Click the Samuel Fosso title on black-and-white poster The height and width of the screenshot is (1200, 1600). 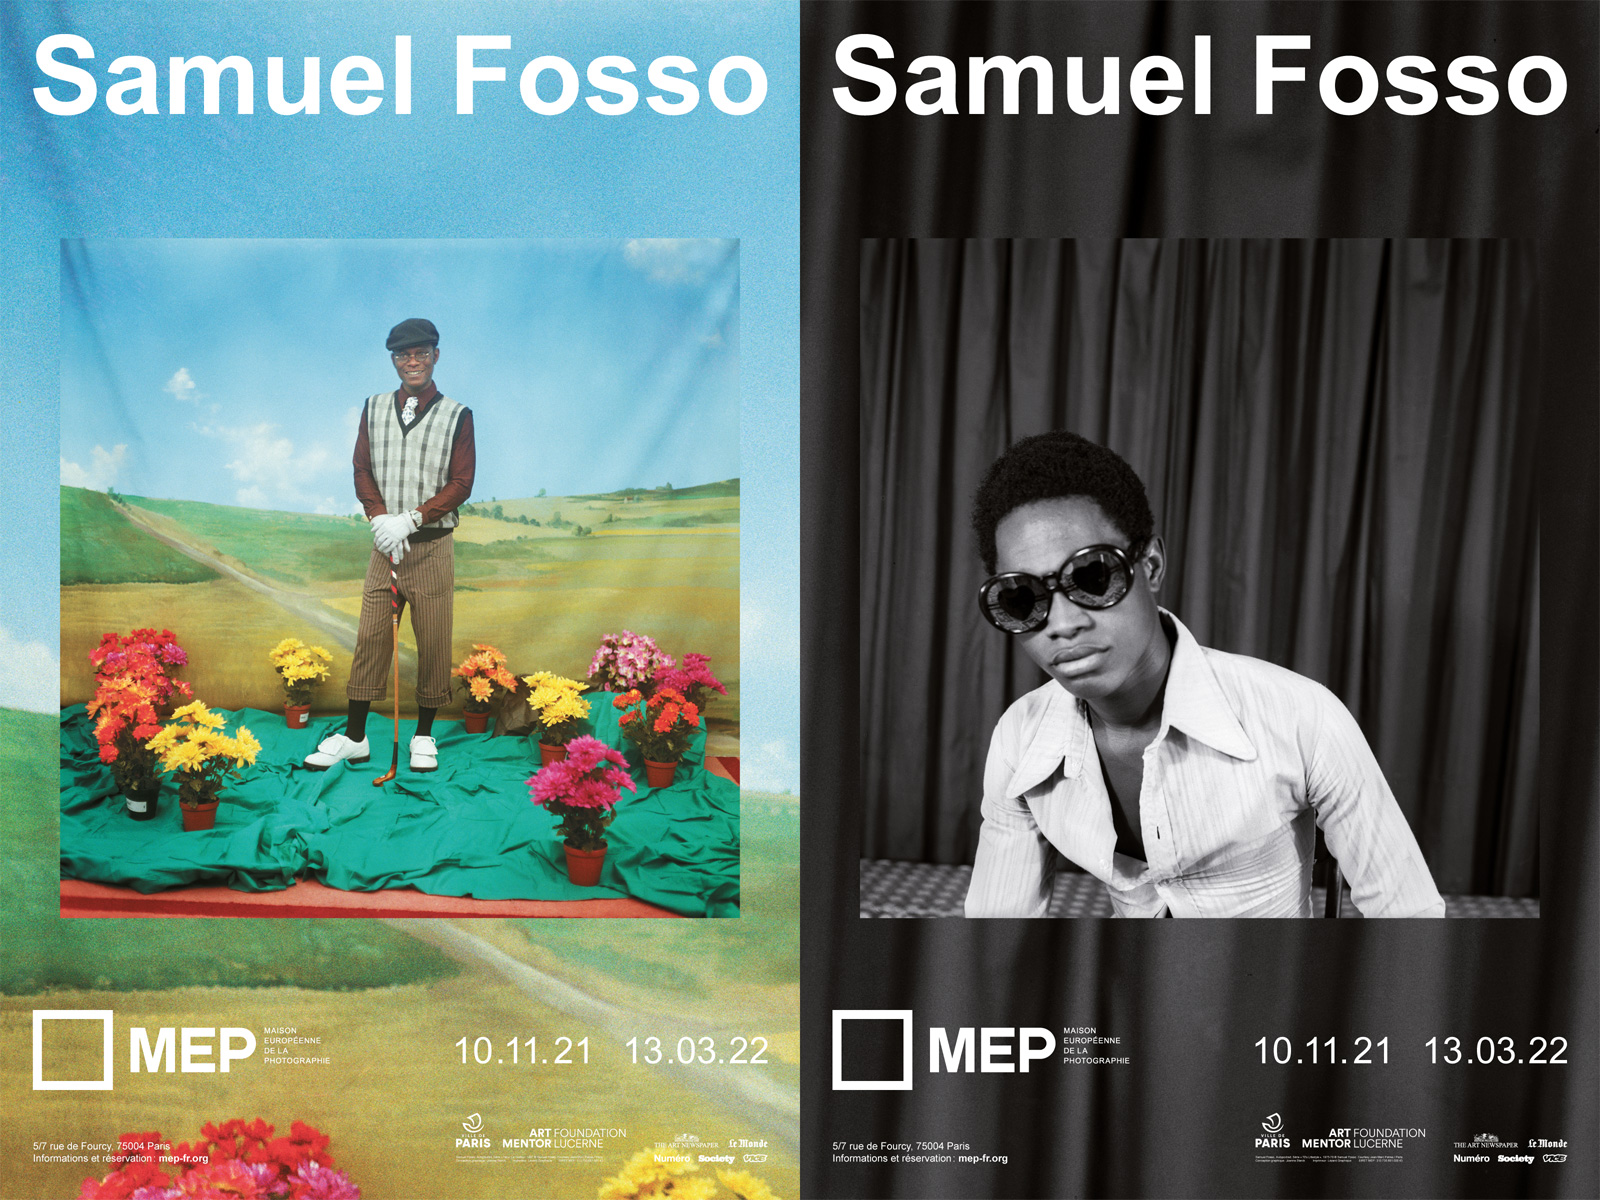point(1199,78)
